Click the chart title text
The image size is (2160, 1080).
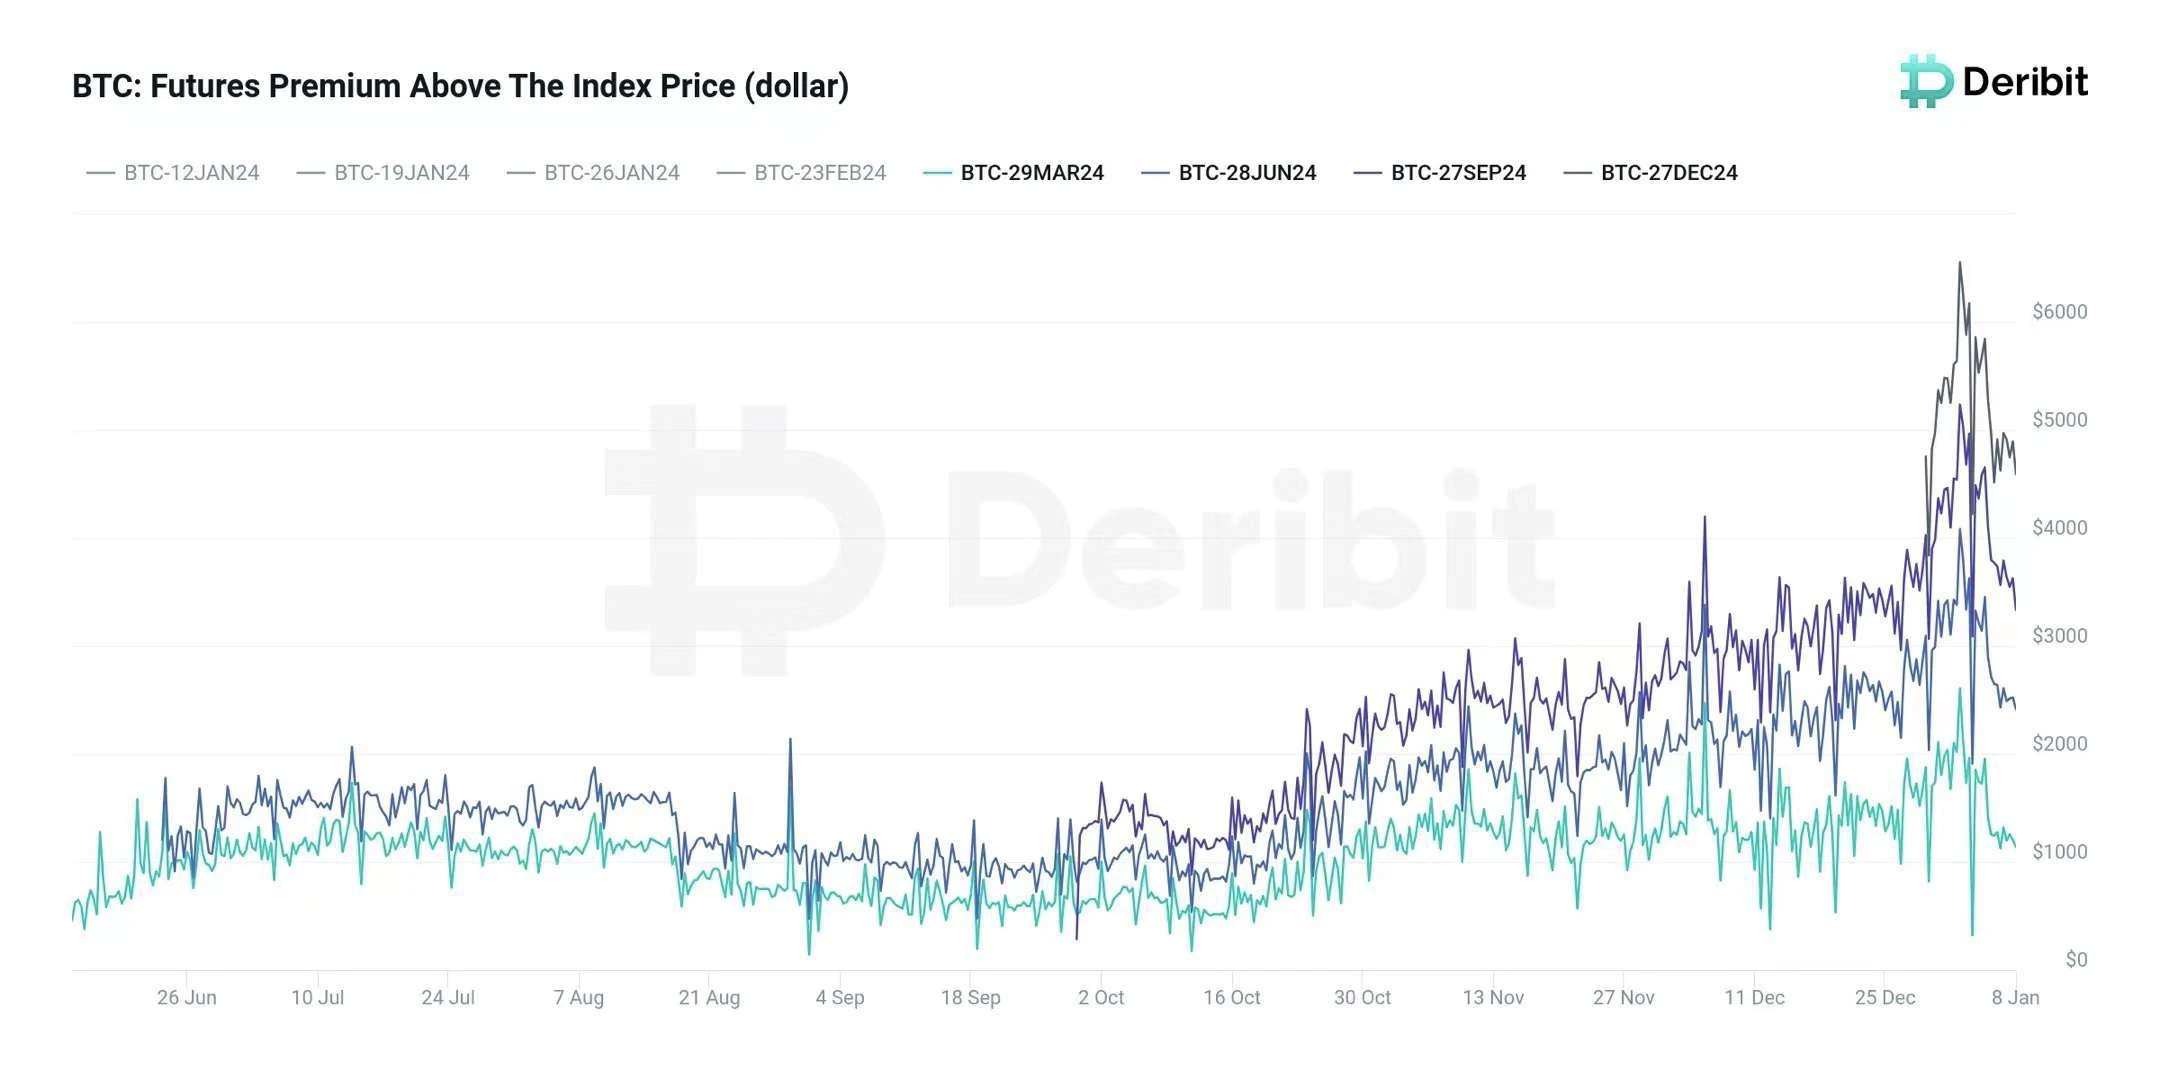tap(460, 86)
